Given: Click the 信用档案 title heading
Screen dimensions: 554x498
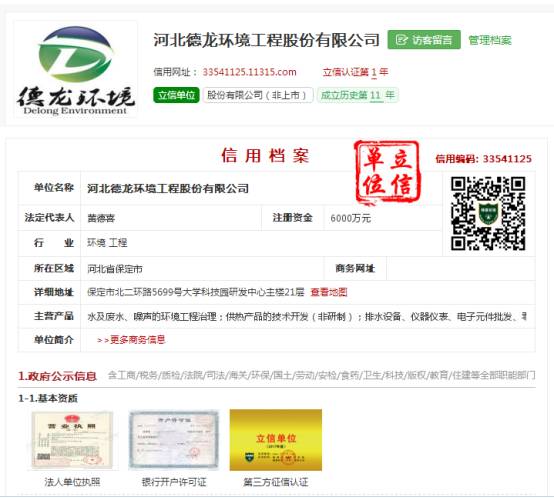Looking at the screenshot, I should [265, 155].
